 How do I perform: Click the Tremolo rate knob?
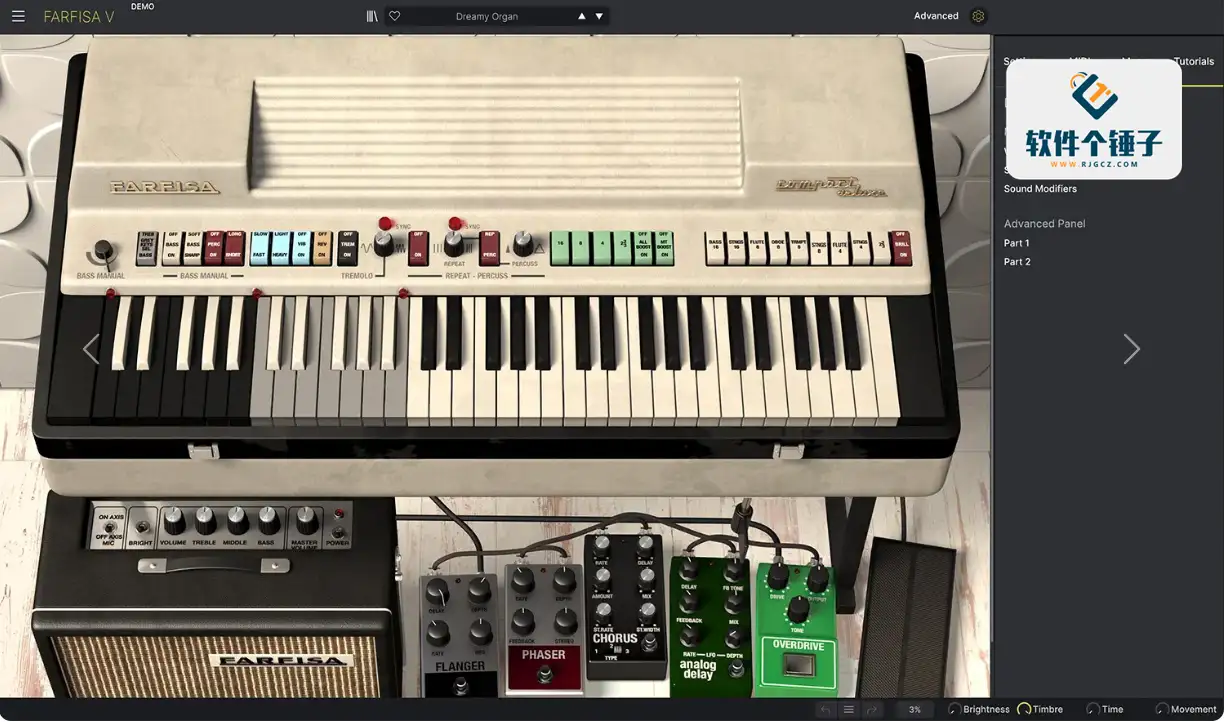(383, 242)
